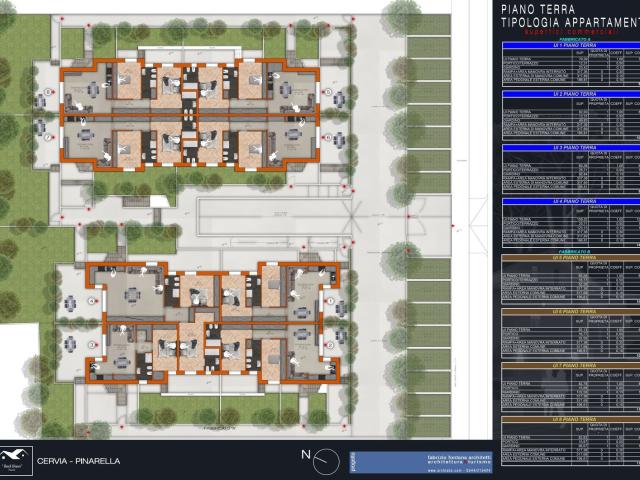
Task: Click the upper building floor plan
Action: pos(193,119)
